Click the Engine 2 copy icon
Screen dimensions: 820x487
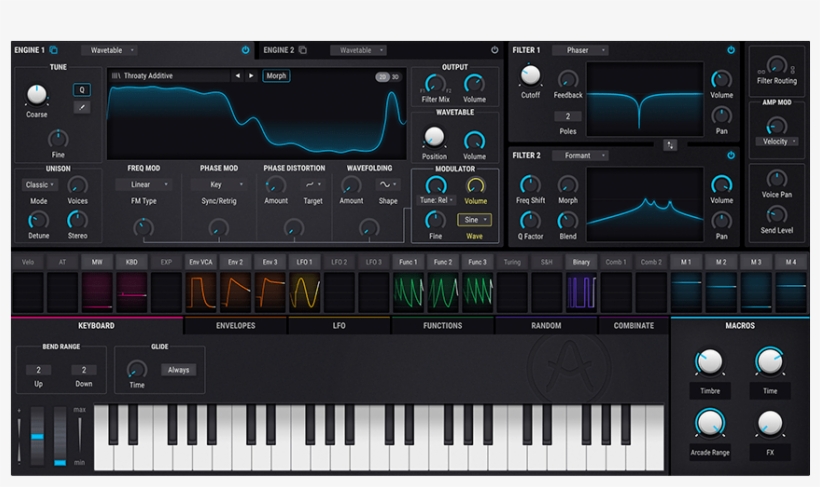coord(303,50)
